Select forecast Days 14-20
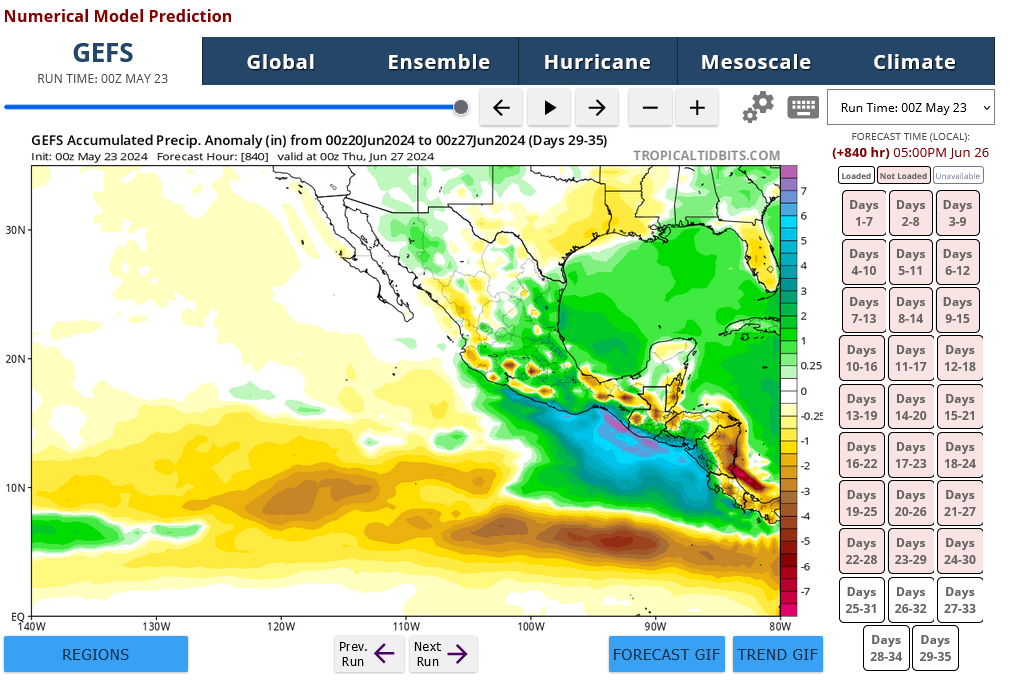This screenshot has width=1010, height=687. pyautogui.click(x=911, y=408)
